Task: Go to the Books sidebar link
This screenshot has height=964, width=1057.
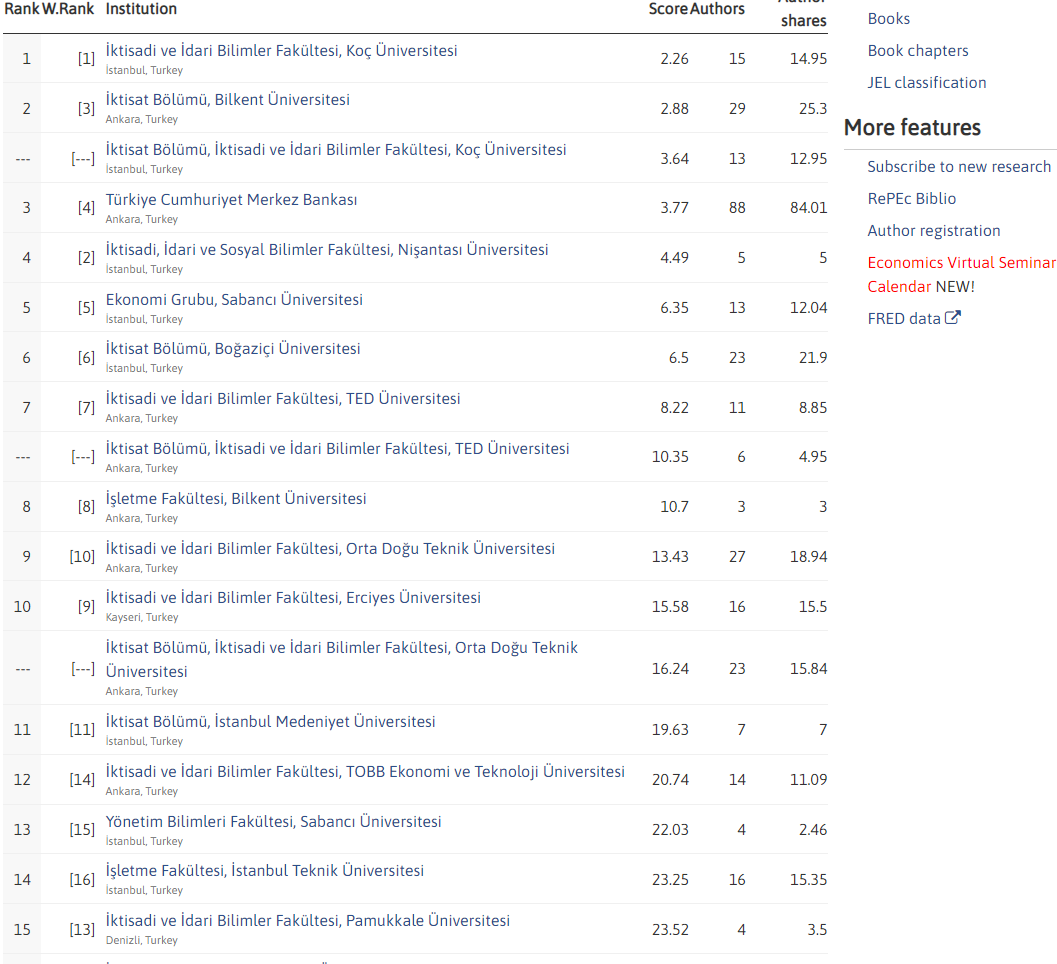Action: [x=888, y=19]
